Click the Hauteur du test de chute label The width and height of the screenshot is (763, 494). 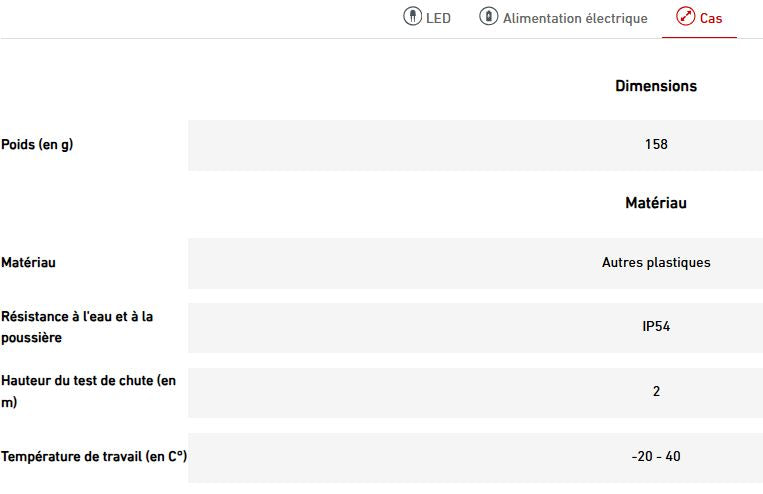(x=88, y=381)
